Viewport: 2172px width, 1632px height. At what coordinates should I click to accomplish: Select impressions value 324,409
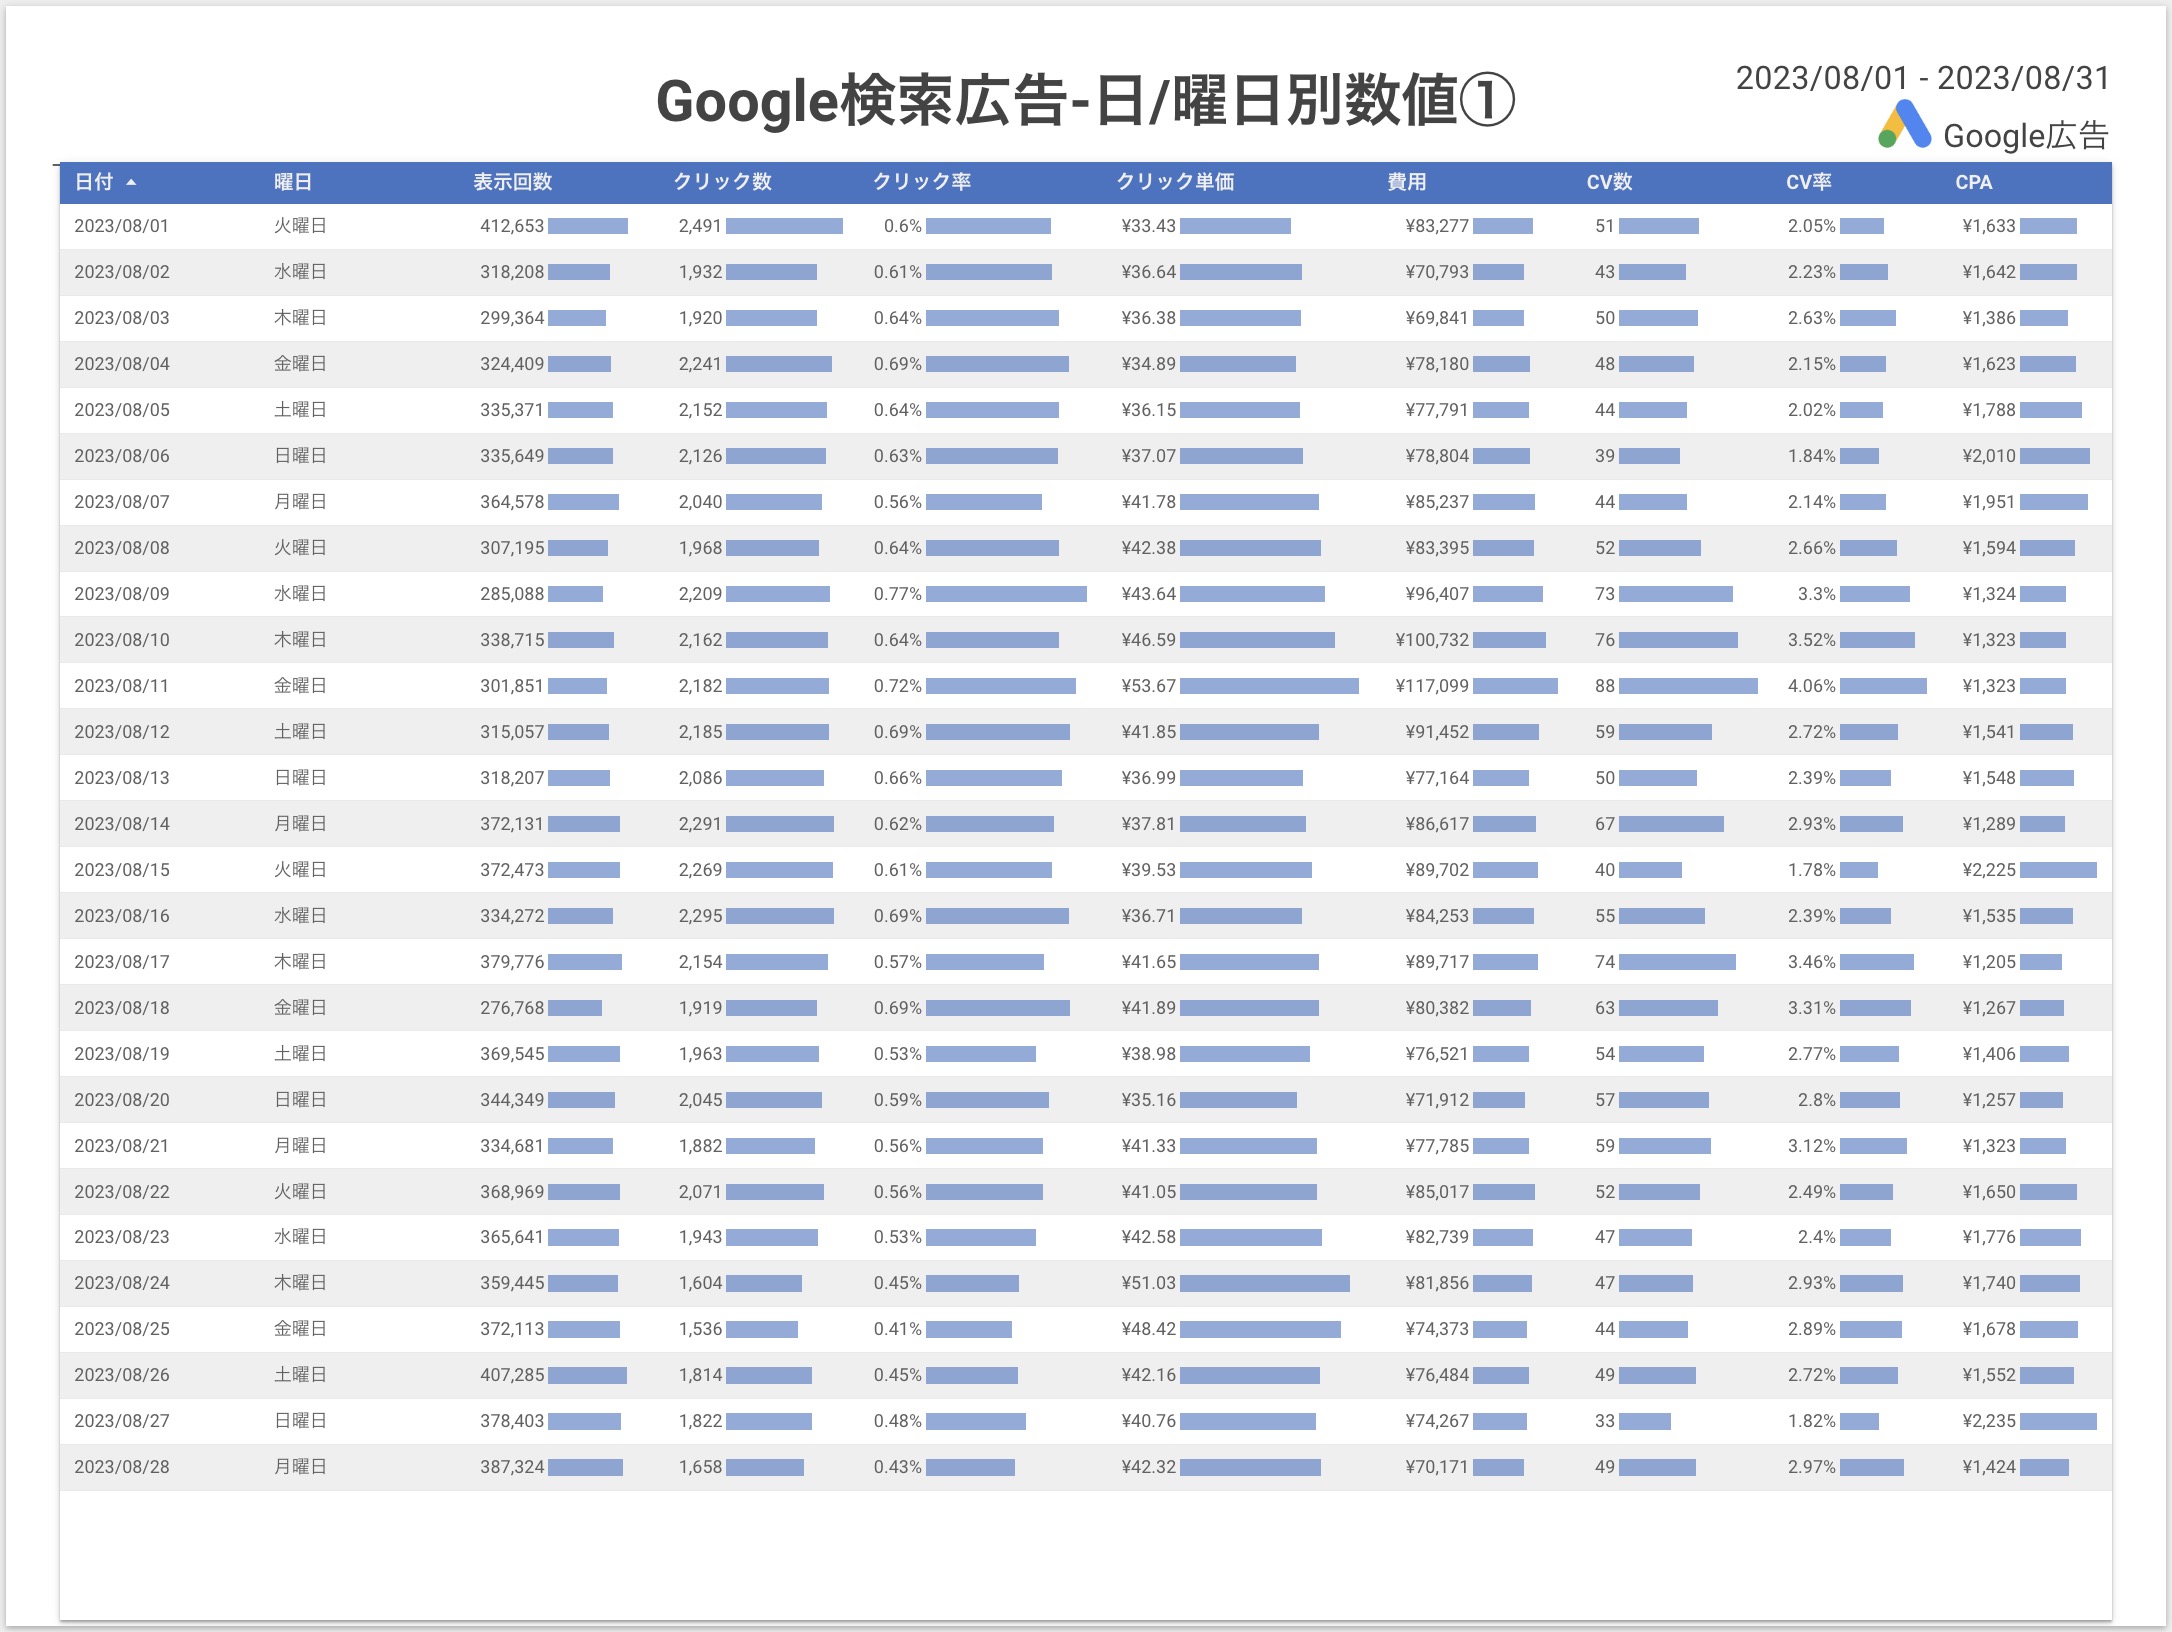512,364
